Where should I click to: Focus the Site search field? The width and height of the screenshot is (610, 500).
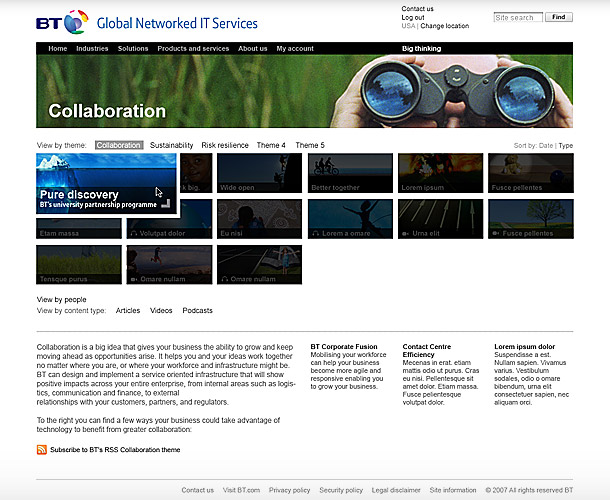click(518, 18)
